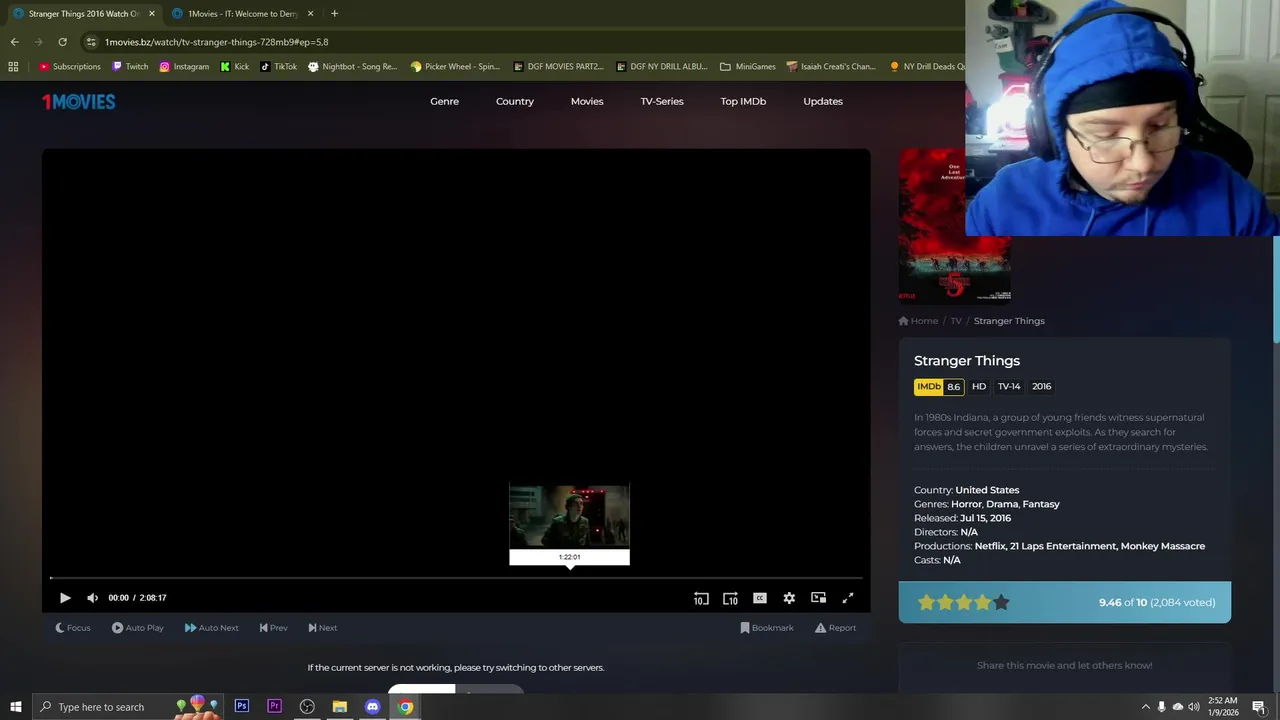
Task: Open Windows Start menu
Action: coord(15,707)
